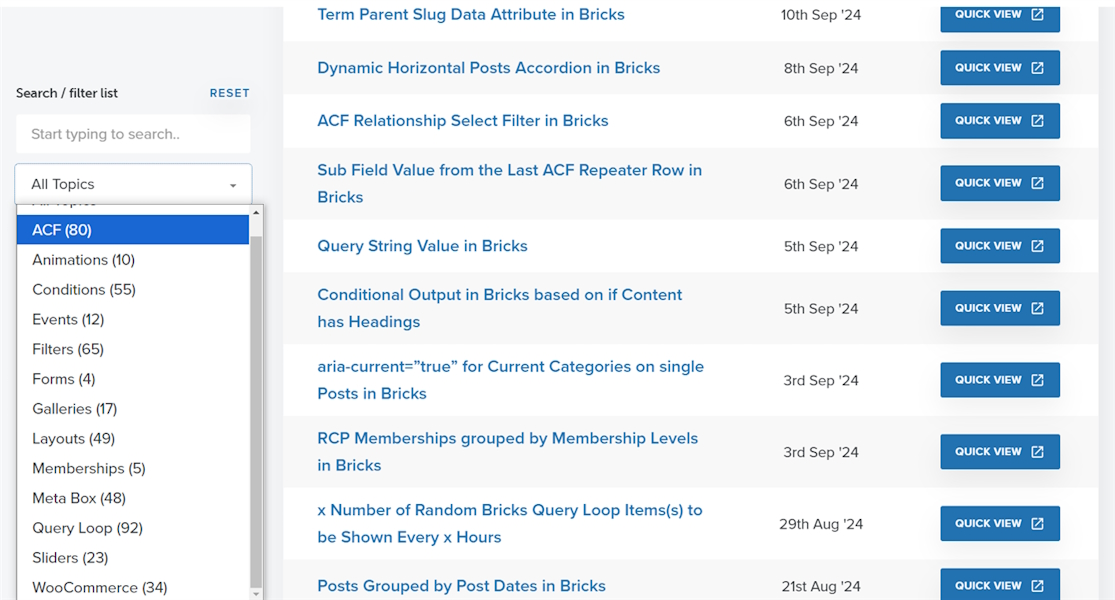This screenshot has width=1115, height=600.
Task: Click external-link icon for Random Bricks Query Loop row
Action: click(x=1037, y=523)
